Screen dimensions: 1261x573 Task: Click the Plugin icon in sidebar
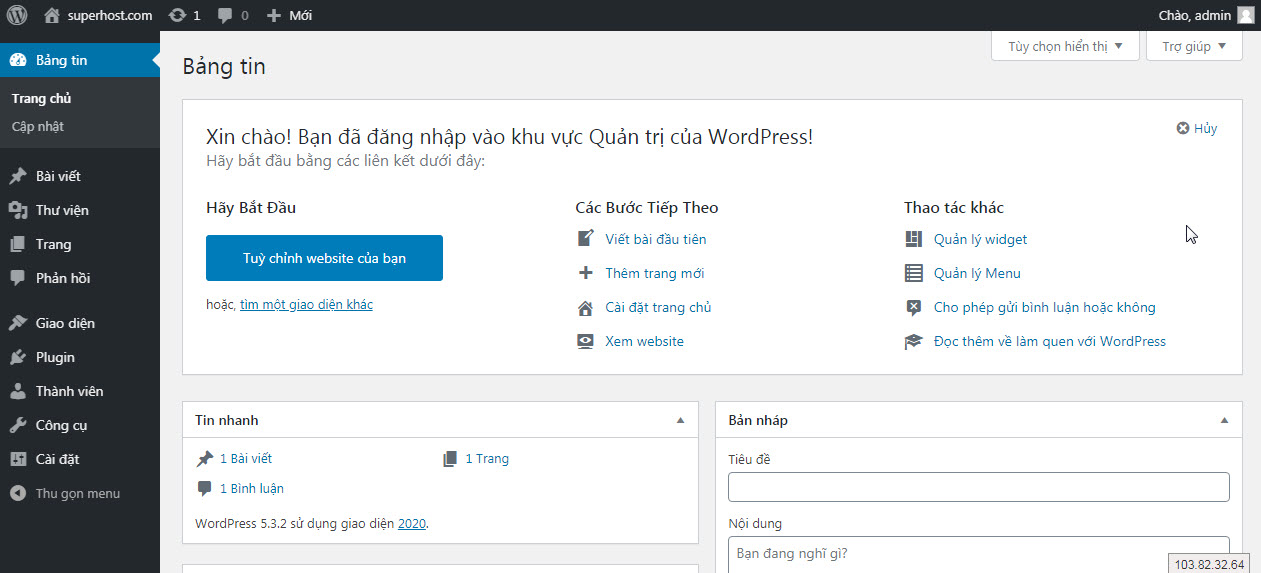click(x=18, y=357)
